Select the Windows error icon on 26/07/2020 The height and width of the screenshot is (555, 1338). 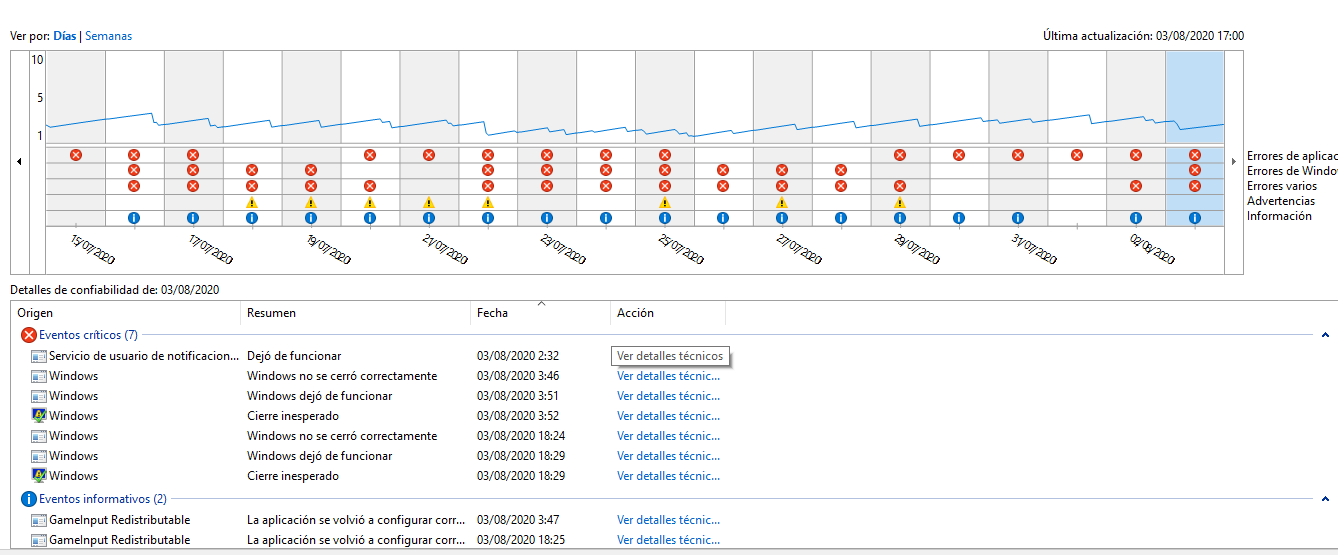723,171
